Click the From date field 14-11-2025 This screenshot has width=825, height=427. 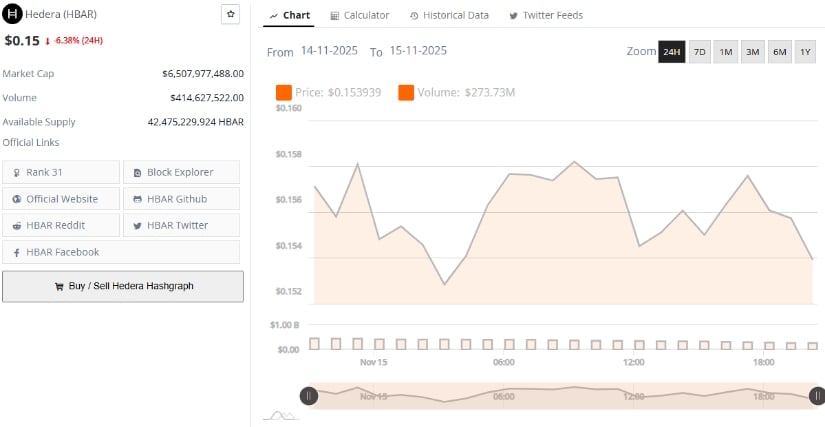[x=330, y=51]
